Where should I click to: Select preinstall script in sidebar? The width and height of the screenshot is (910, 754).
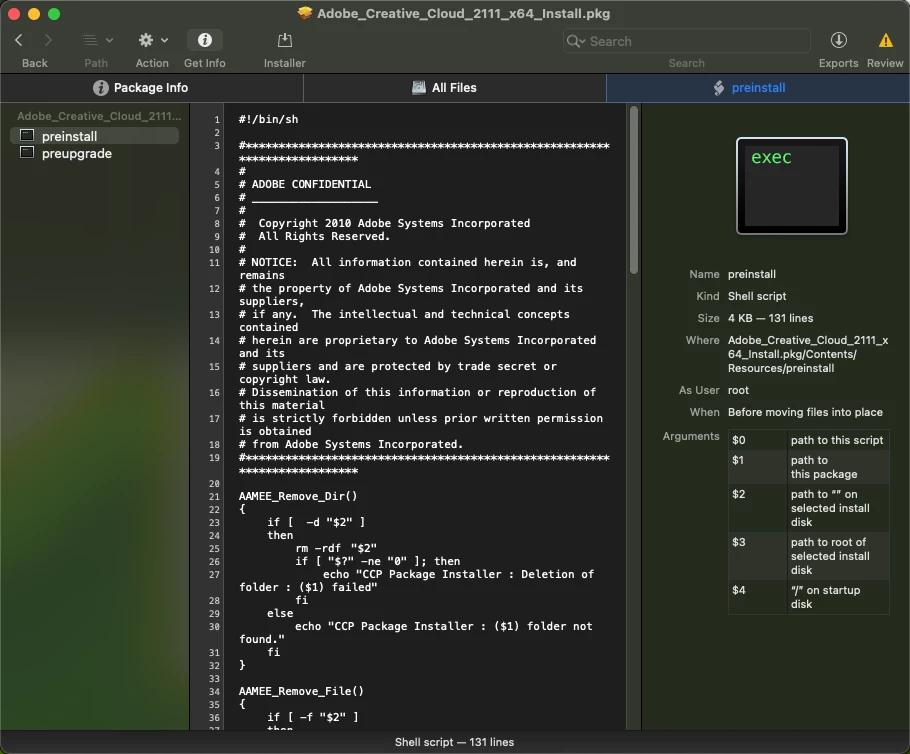[95, 136]
